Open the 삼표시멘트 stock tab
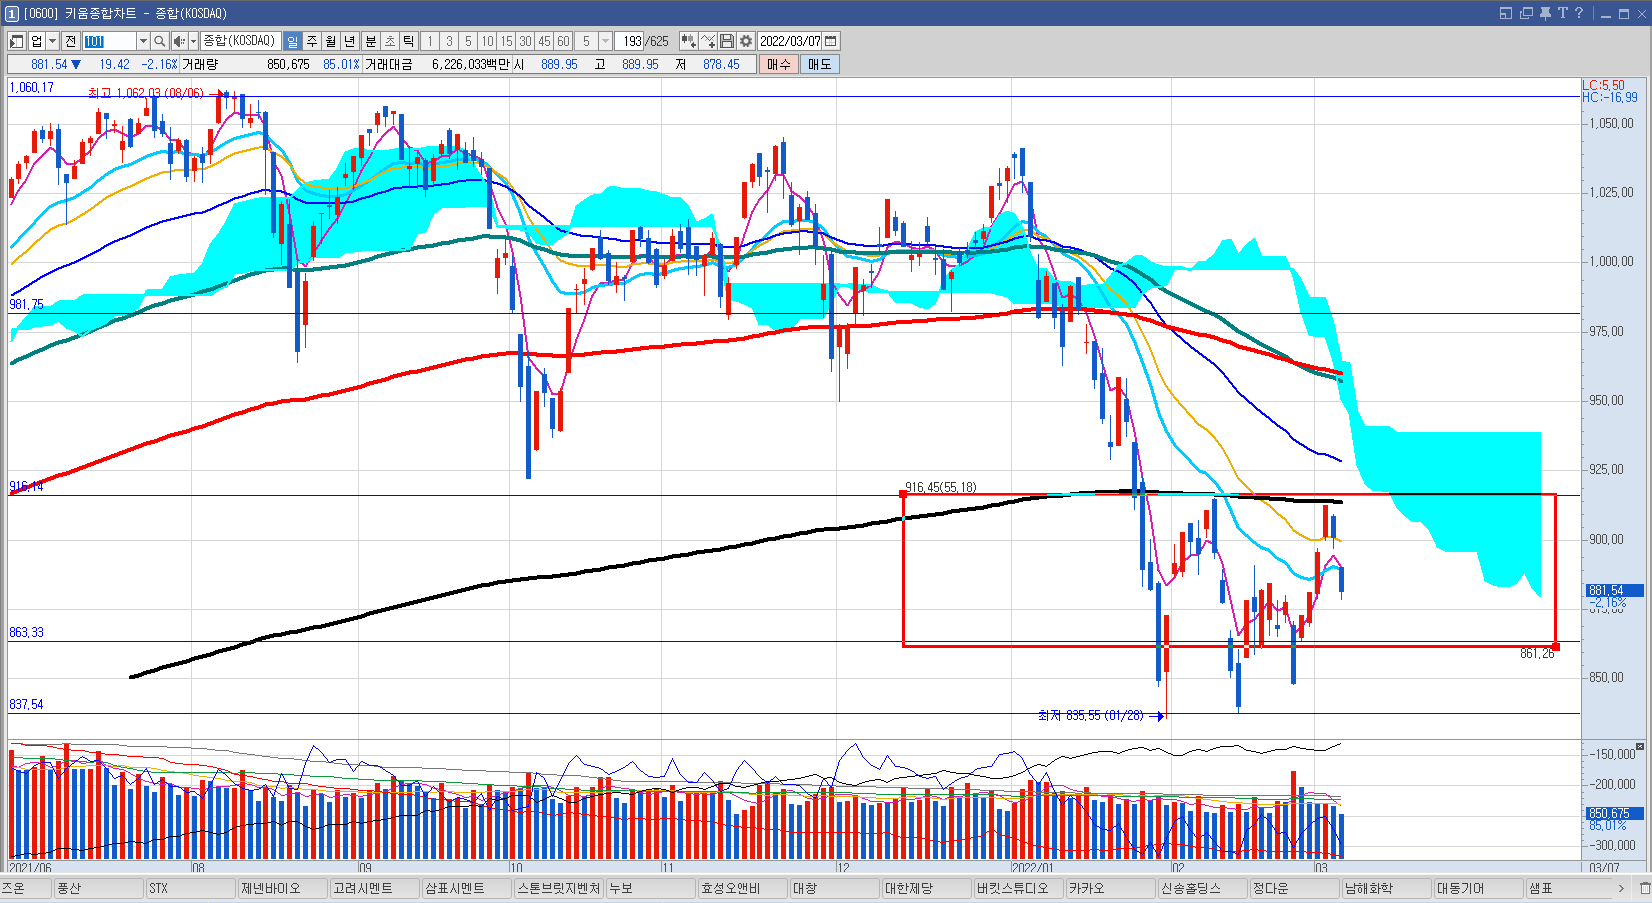 pyautogui.click(x=467, y=888)
